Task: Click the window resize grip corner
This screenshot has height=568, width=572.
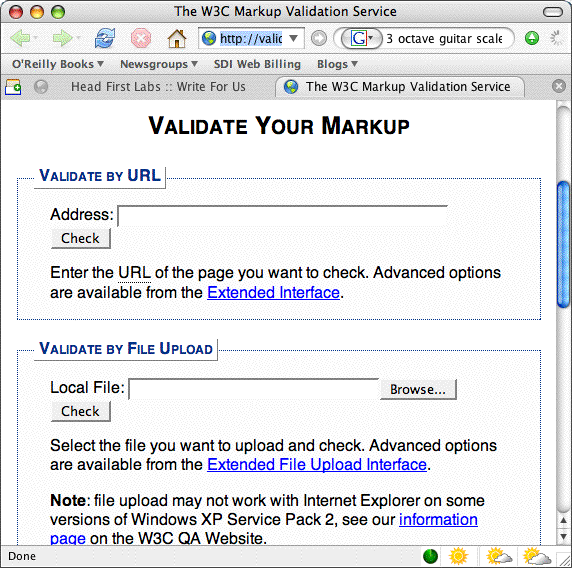Action: point(565,560)
